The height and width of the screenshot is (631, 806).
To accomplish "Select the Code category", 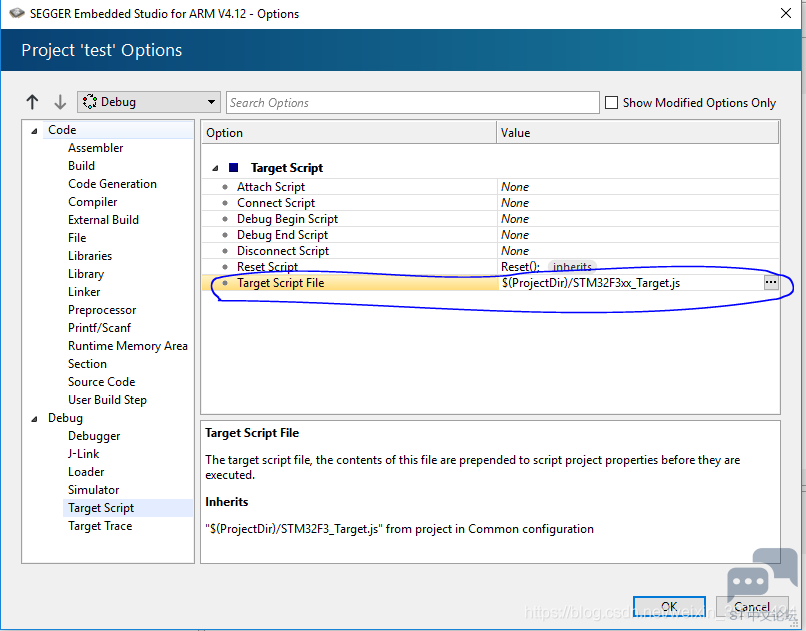I will pos(62,130).
